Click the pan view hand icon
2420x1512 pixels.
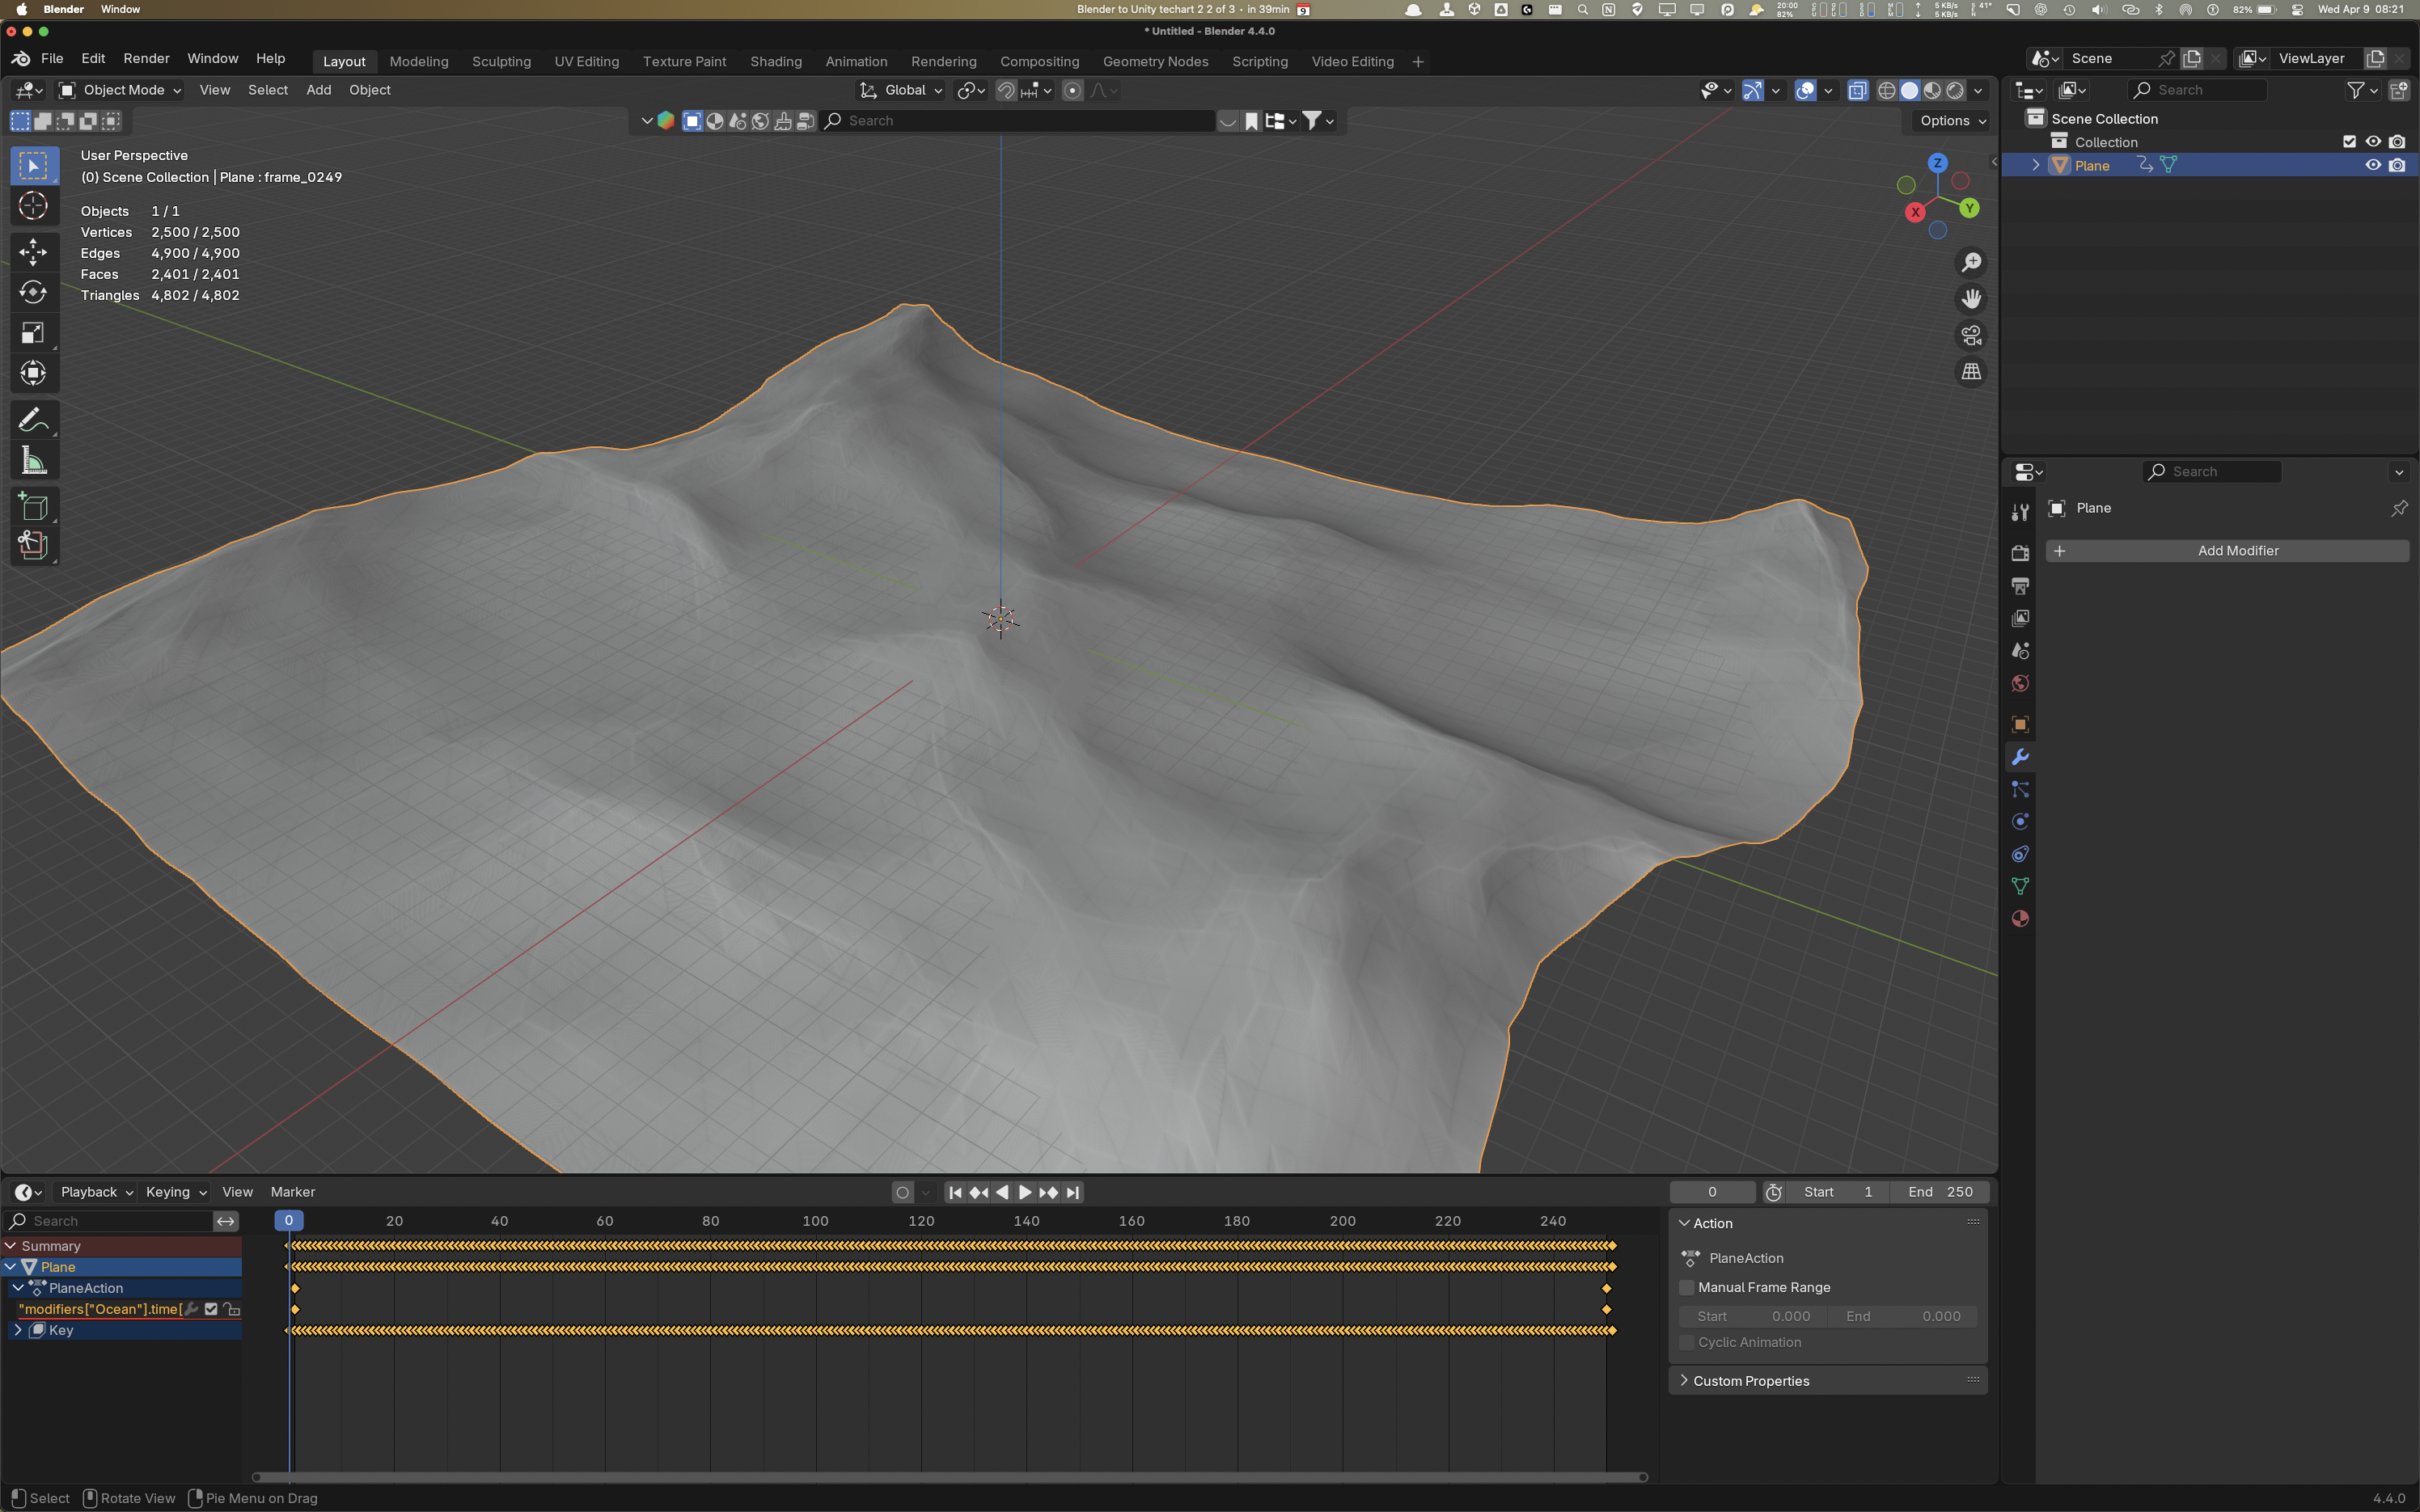(1971, 299)
